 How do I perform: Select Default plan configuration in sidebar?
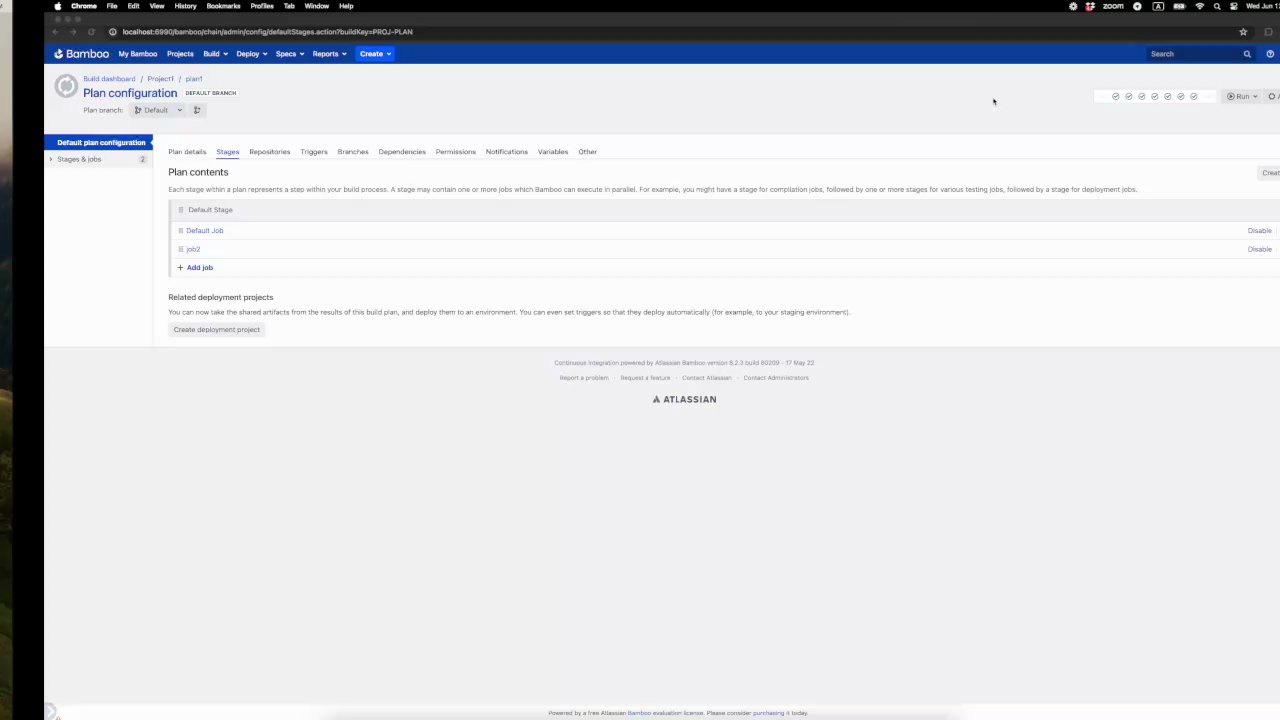point(98,143)
